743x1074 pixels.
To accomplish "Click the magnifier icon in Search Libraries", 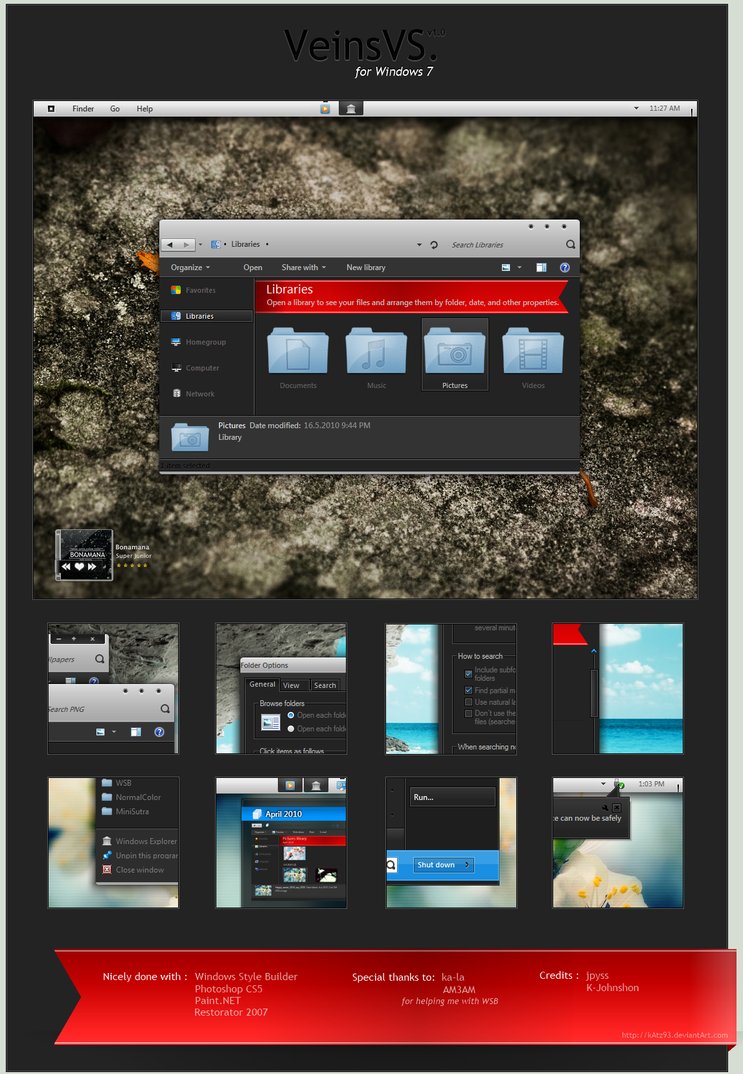I will point(570,245).
